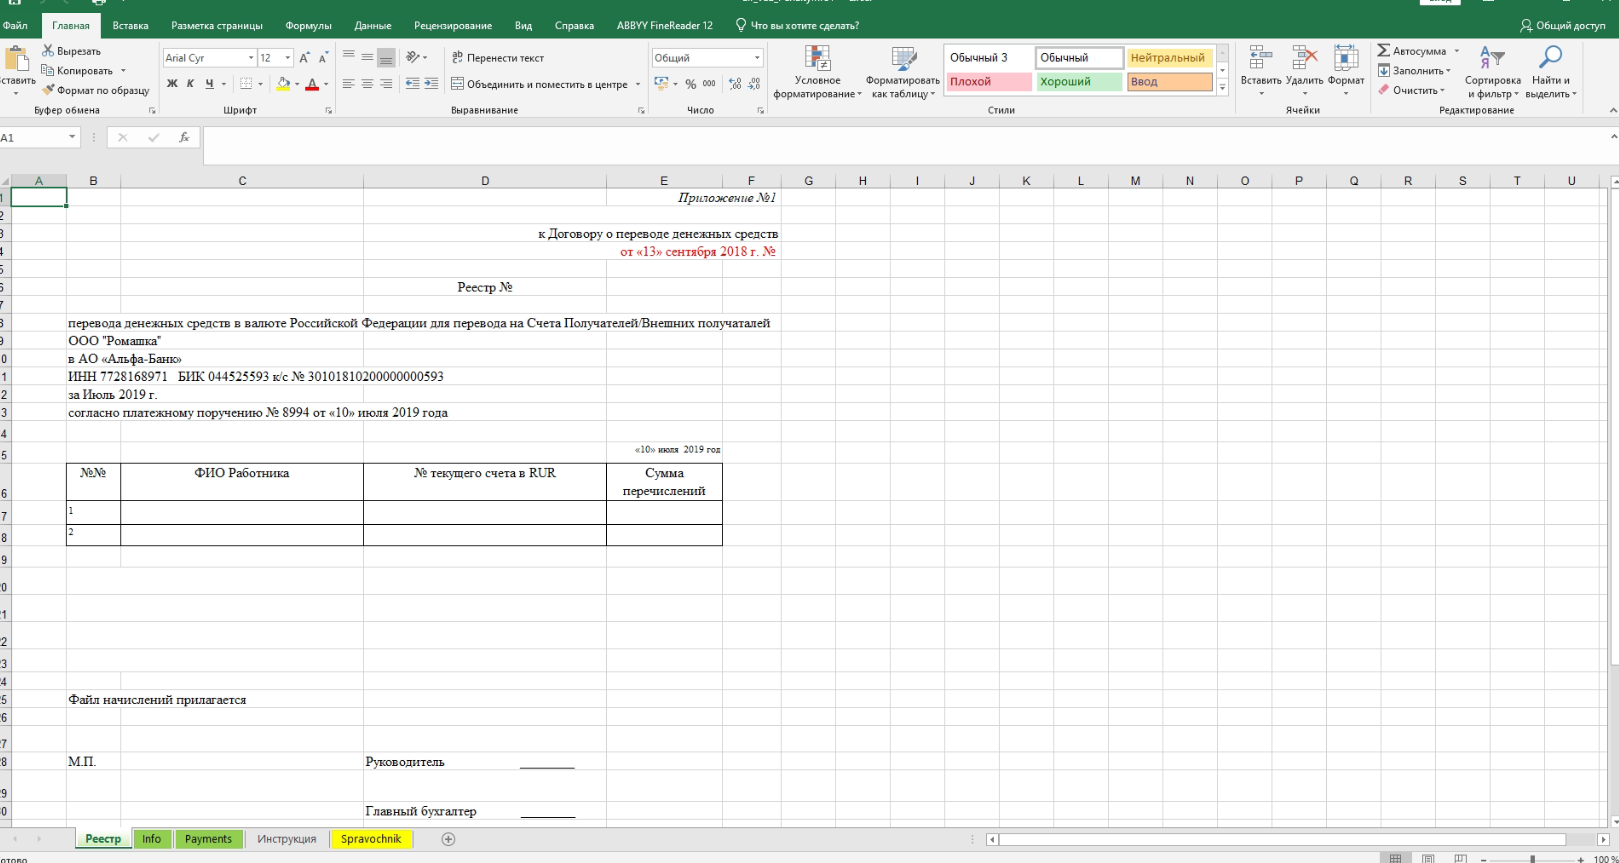Open the Рецензирование ribbon tab
The image size is (1619, 863).
point(453,26)
